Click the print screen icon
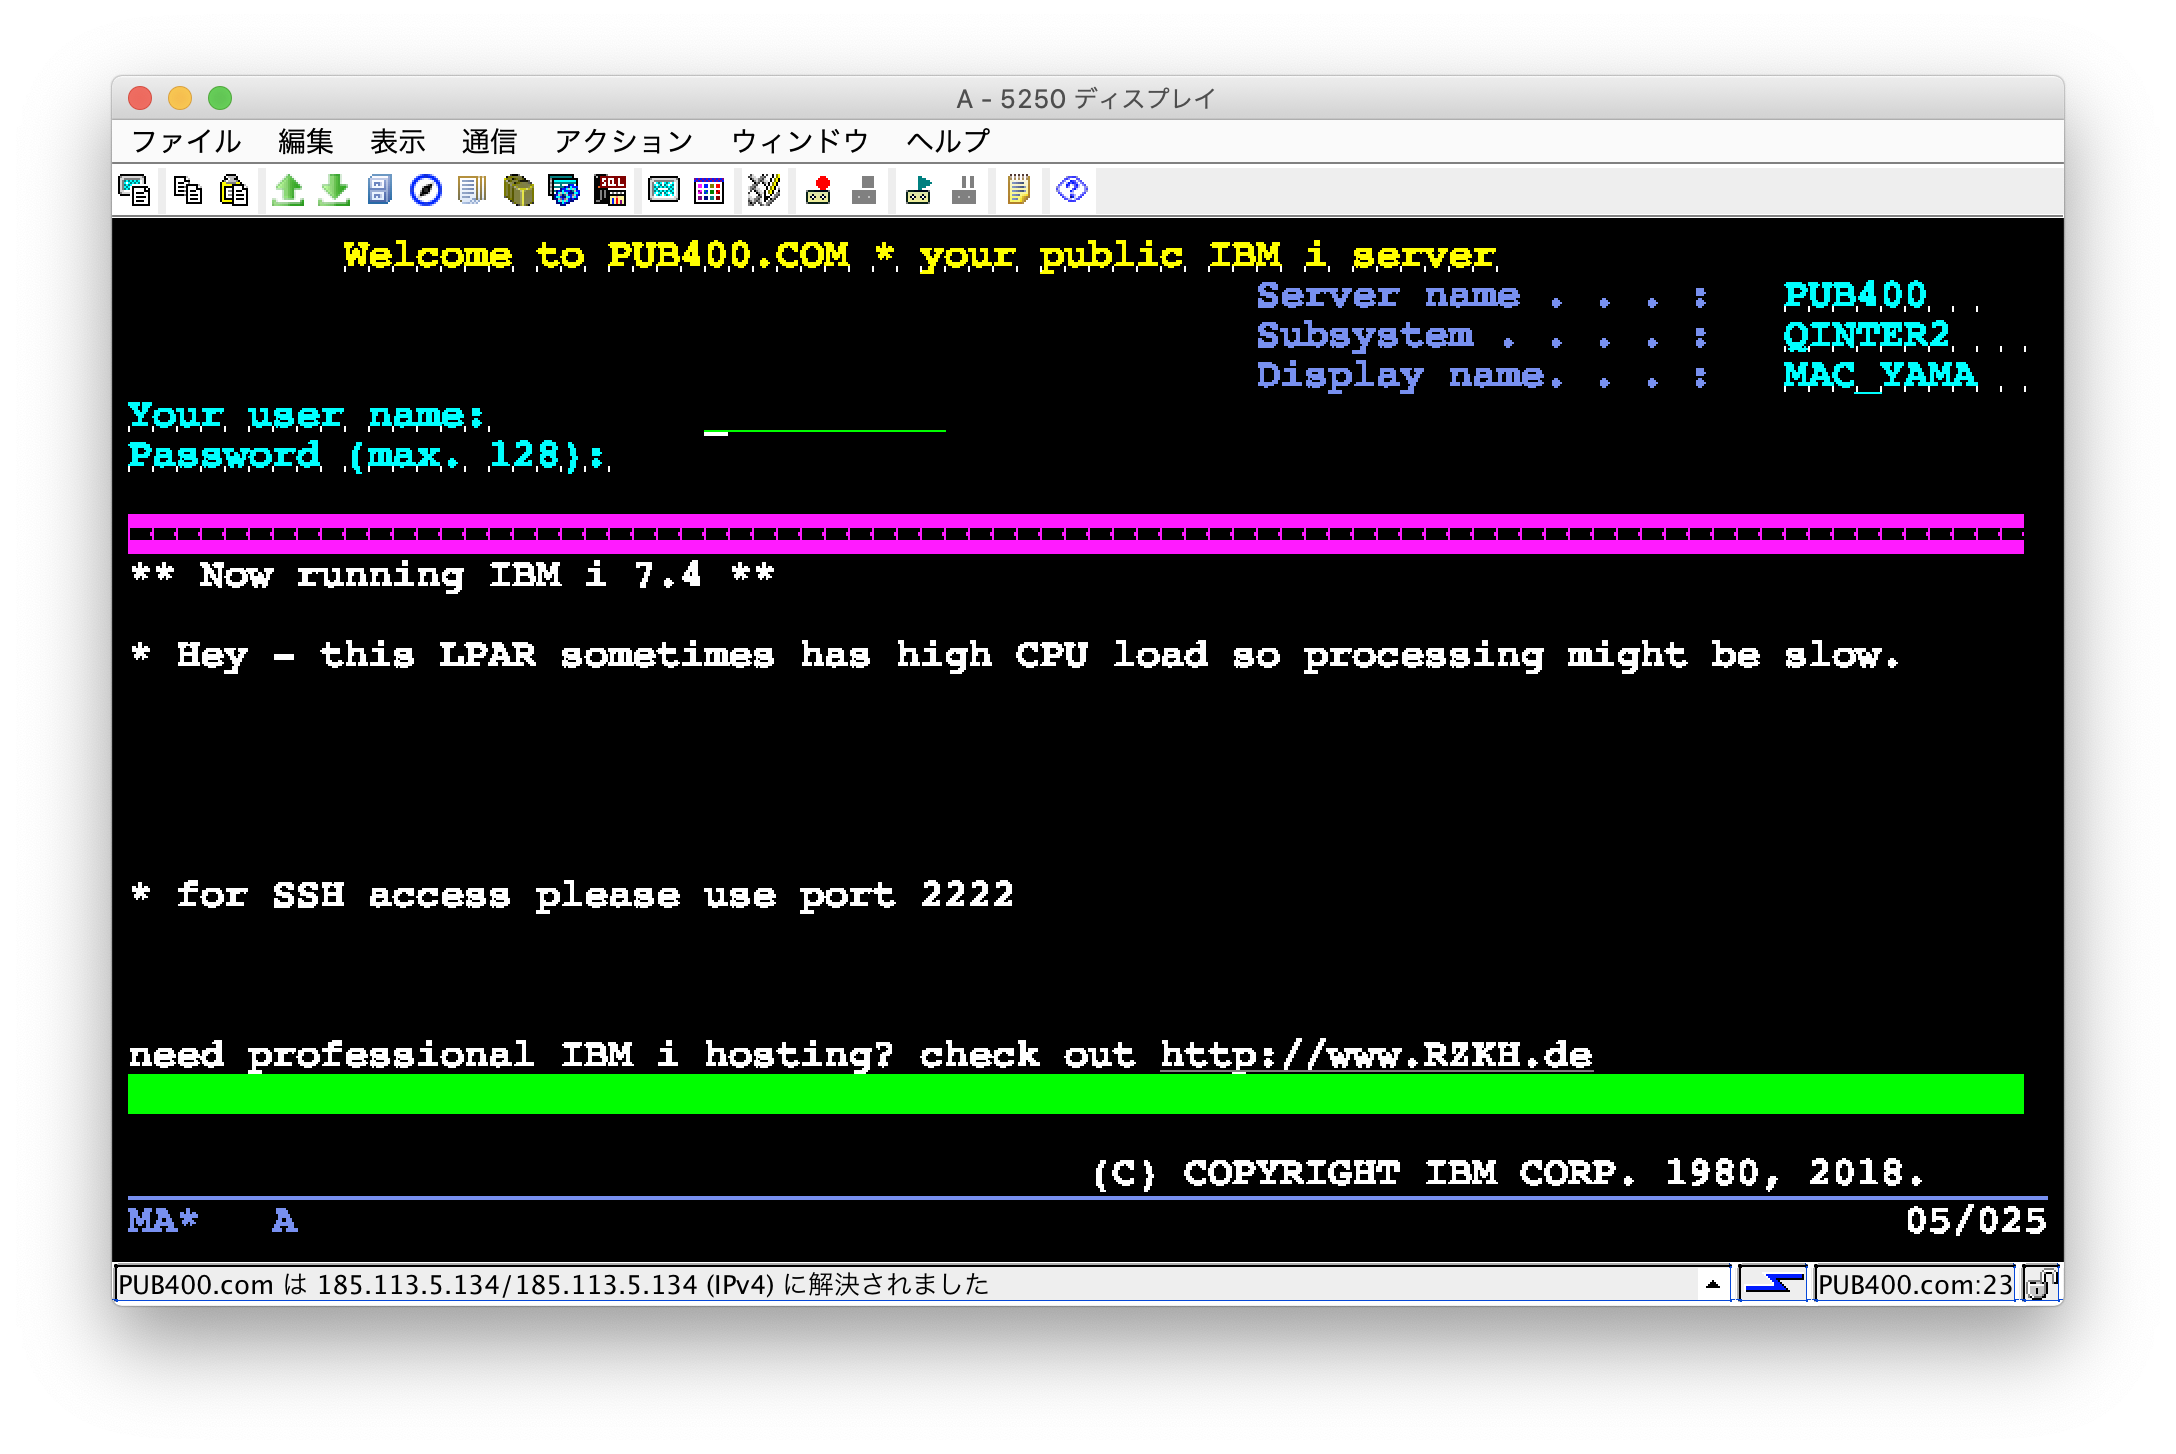 point(134,190)
